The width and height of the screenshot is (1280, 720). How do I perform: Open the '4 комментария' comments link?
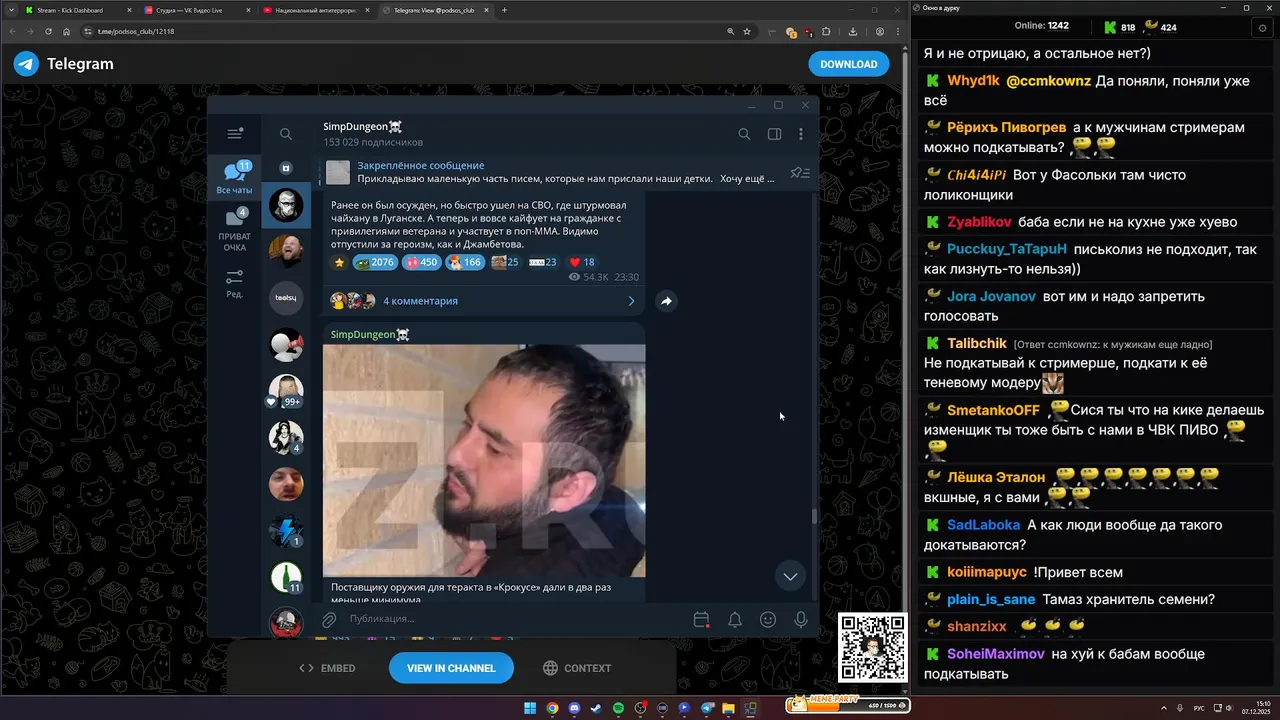[x=420, y=301]
